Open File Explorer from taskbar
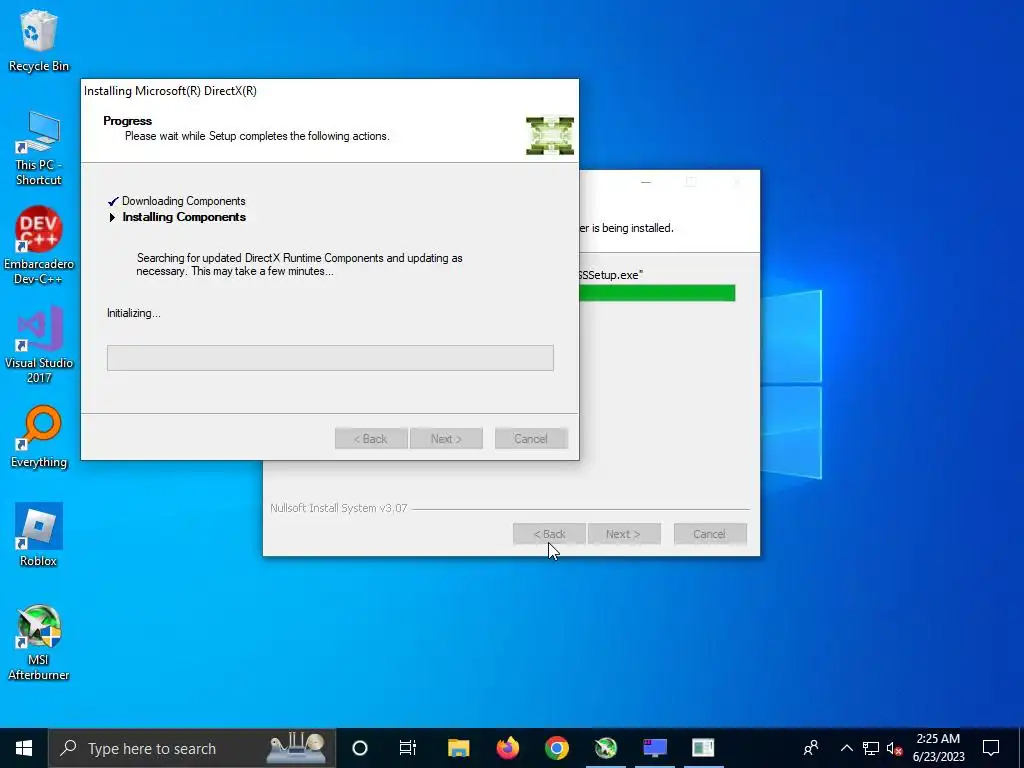This screenshot has height=768, width=1024. tap(458, 748)
